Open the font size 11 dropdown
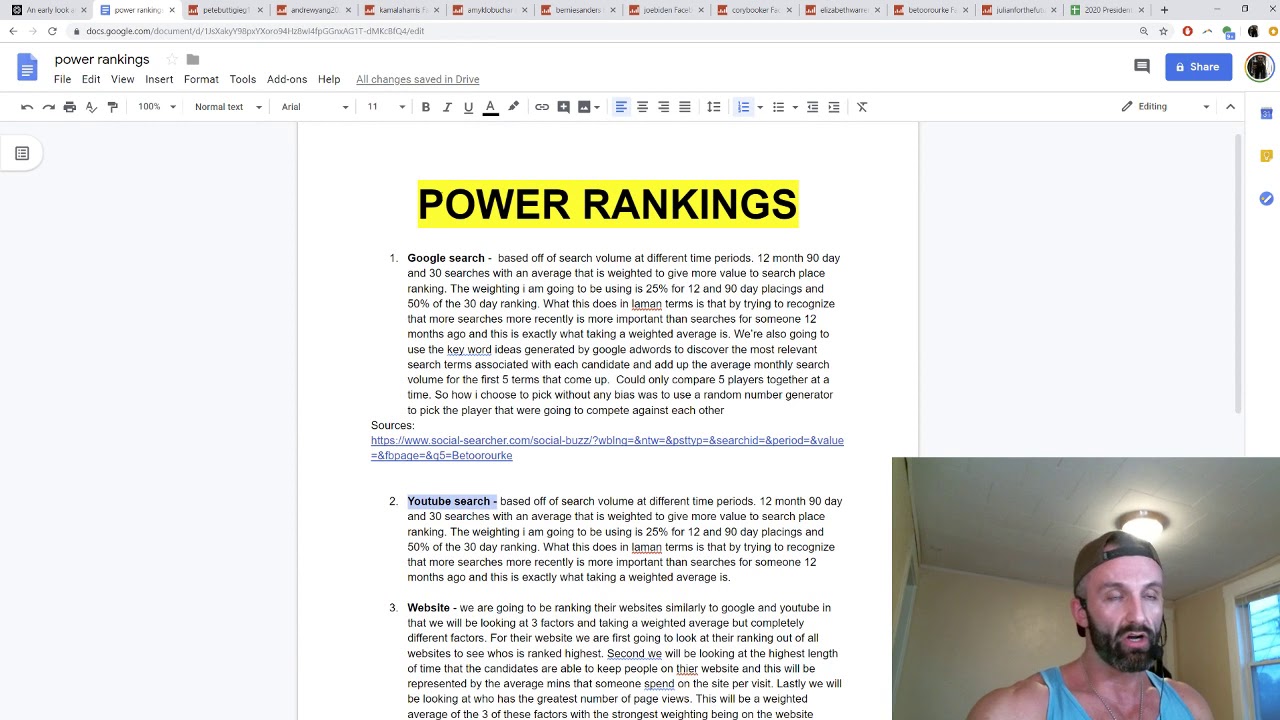This screenshot has height=720, width=1280. click(x=386, y=107)
